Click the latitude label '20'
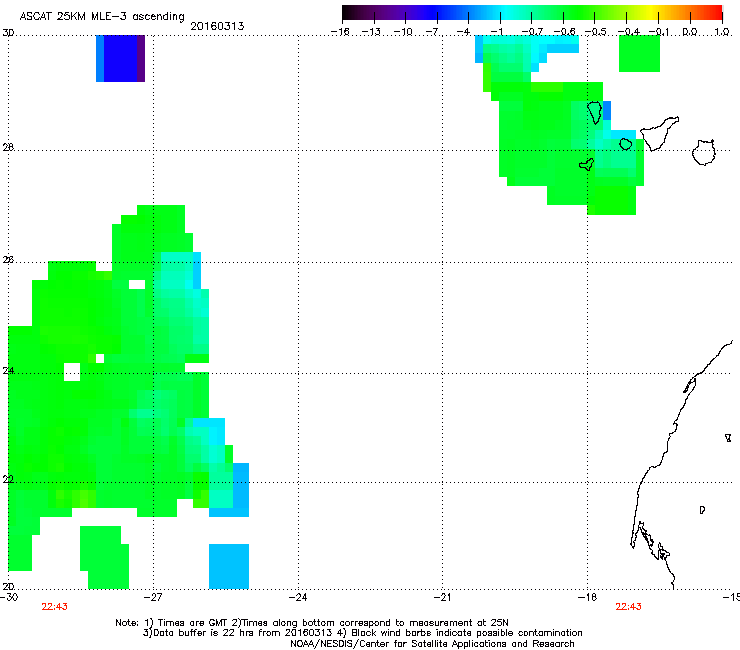The height and width of the screenshot is (650, 740). pyautogui.click(x=8, y=586)
